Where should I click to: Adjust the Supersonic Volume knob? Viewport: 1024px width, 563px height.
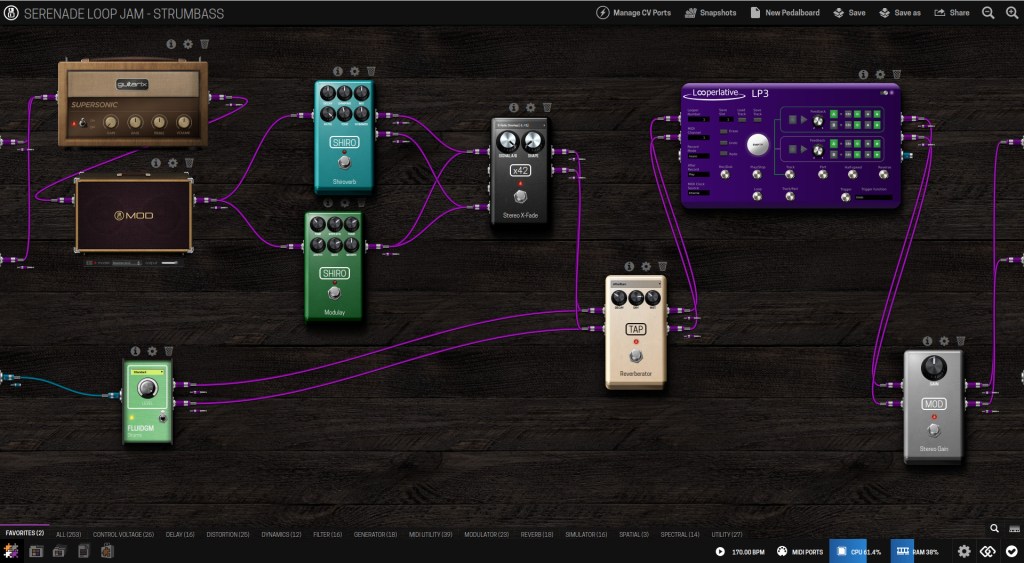pos(184,122)
